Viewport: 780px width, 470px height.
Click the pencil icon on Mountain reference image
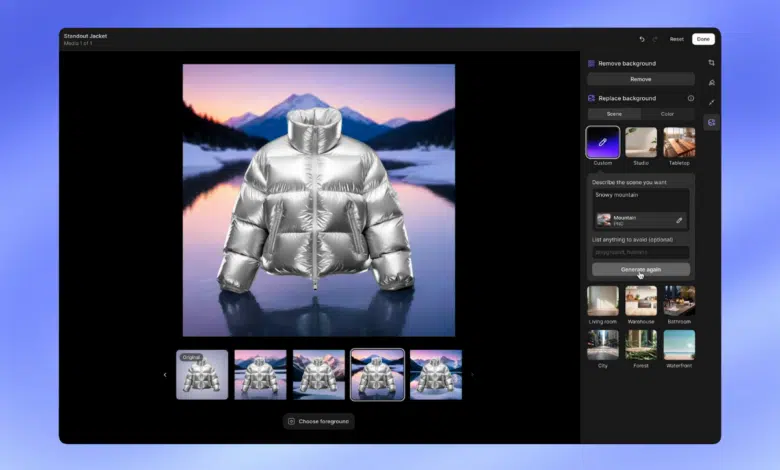point(679,220)
